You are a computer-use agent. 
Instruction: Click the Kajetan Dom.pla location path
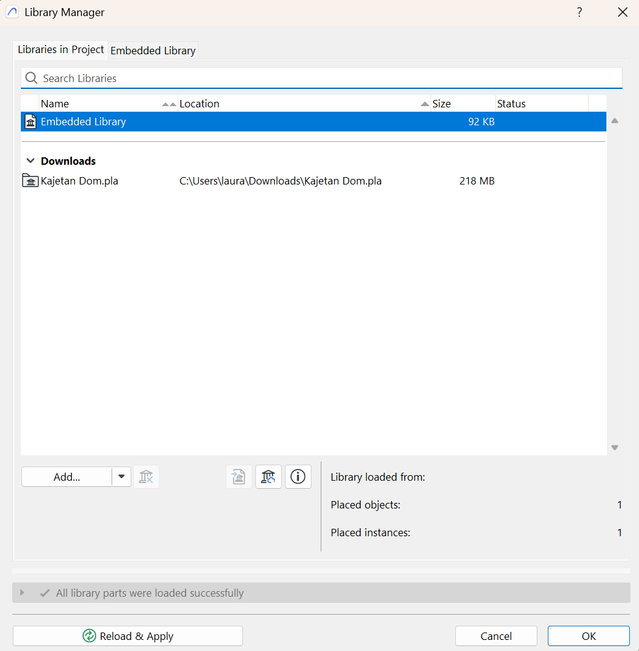coord(280,181)
